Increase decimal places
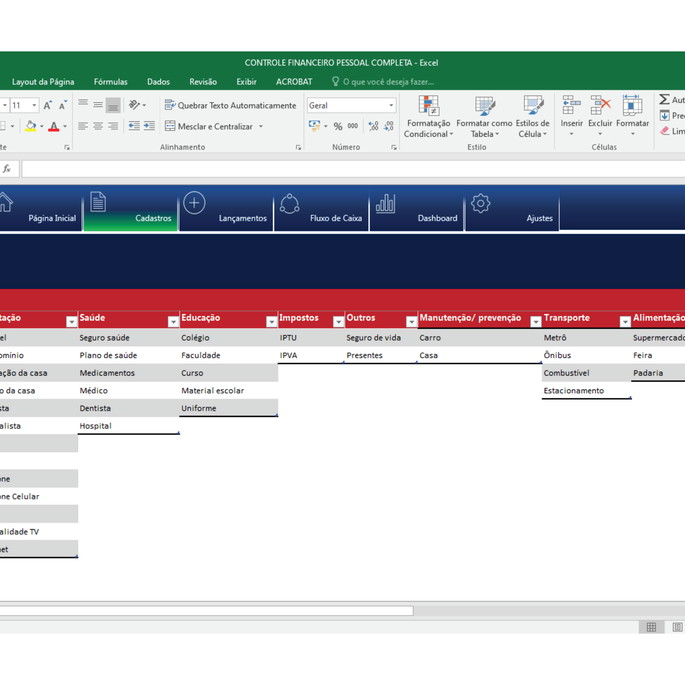 (x=373, y=126)
